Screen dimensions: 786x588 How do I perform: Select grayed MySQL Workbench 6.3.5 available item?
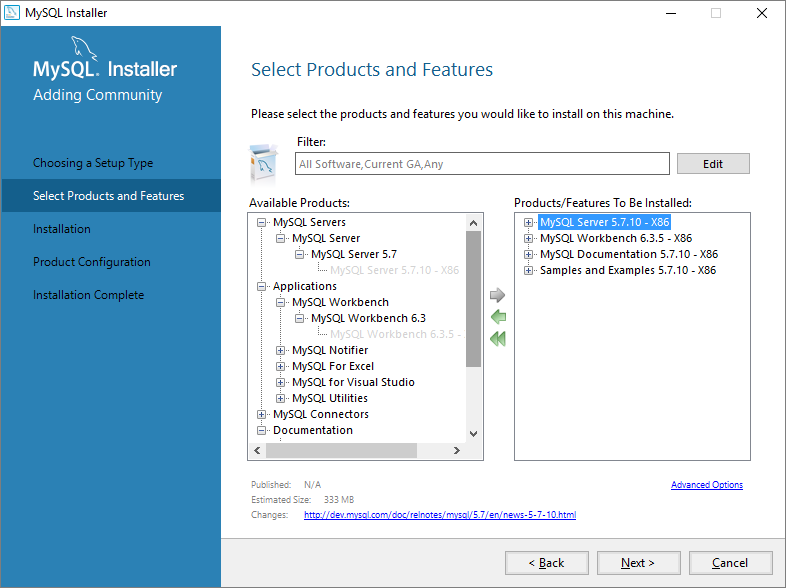pyautogui.click(x=396, y=334)
